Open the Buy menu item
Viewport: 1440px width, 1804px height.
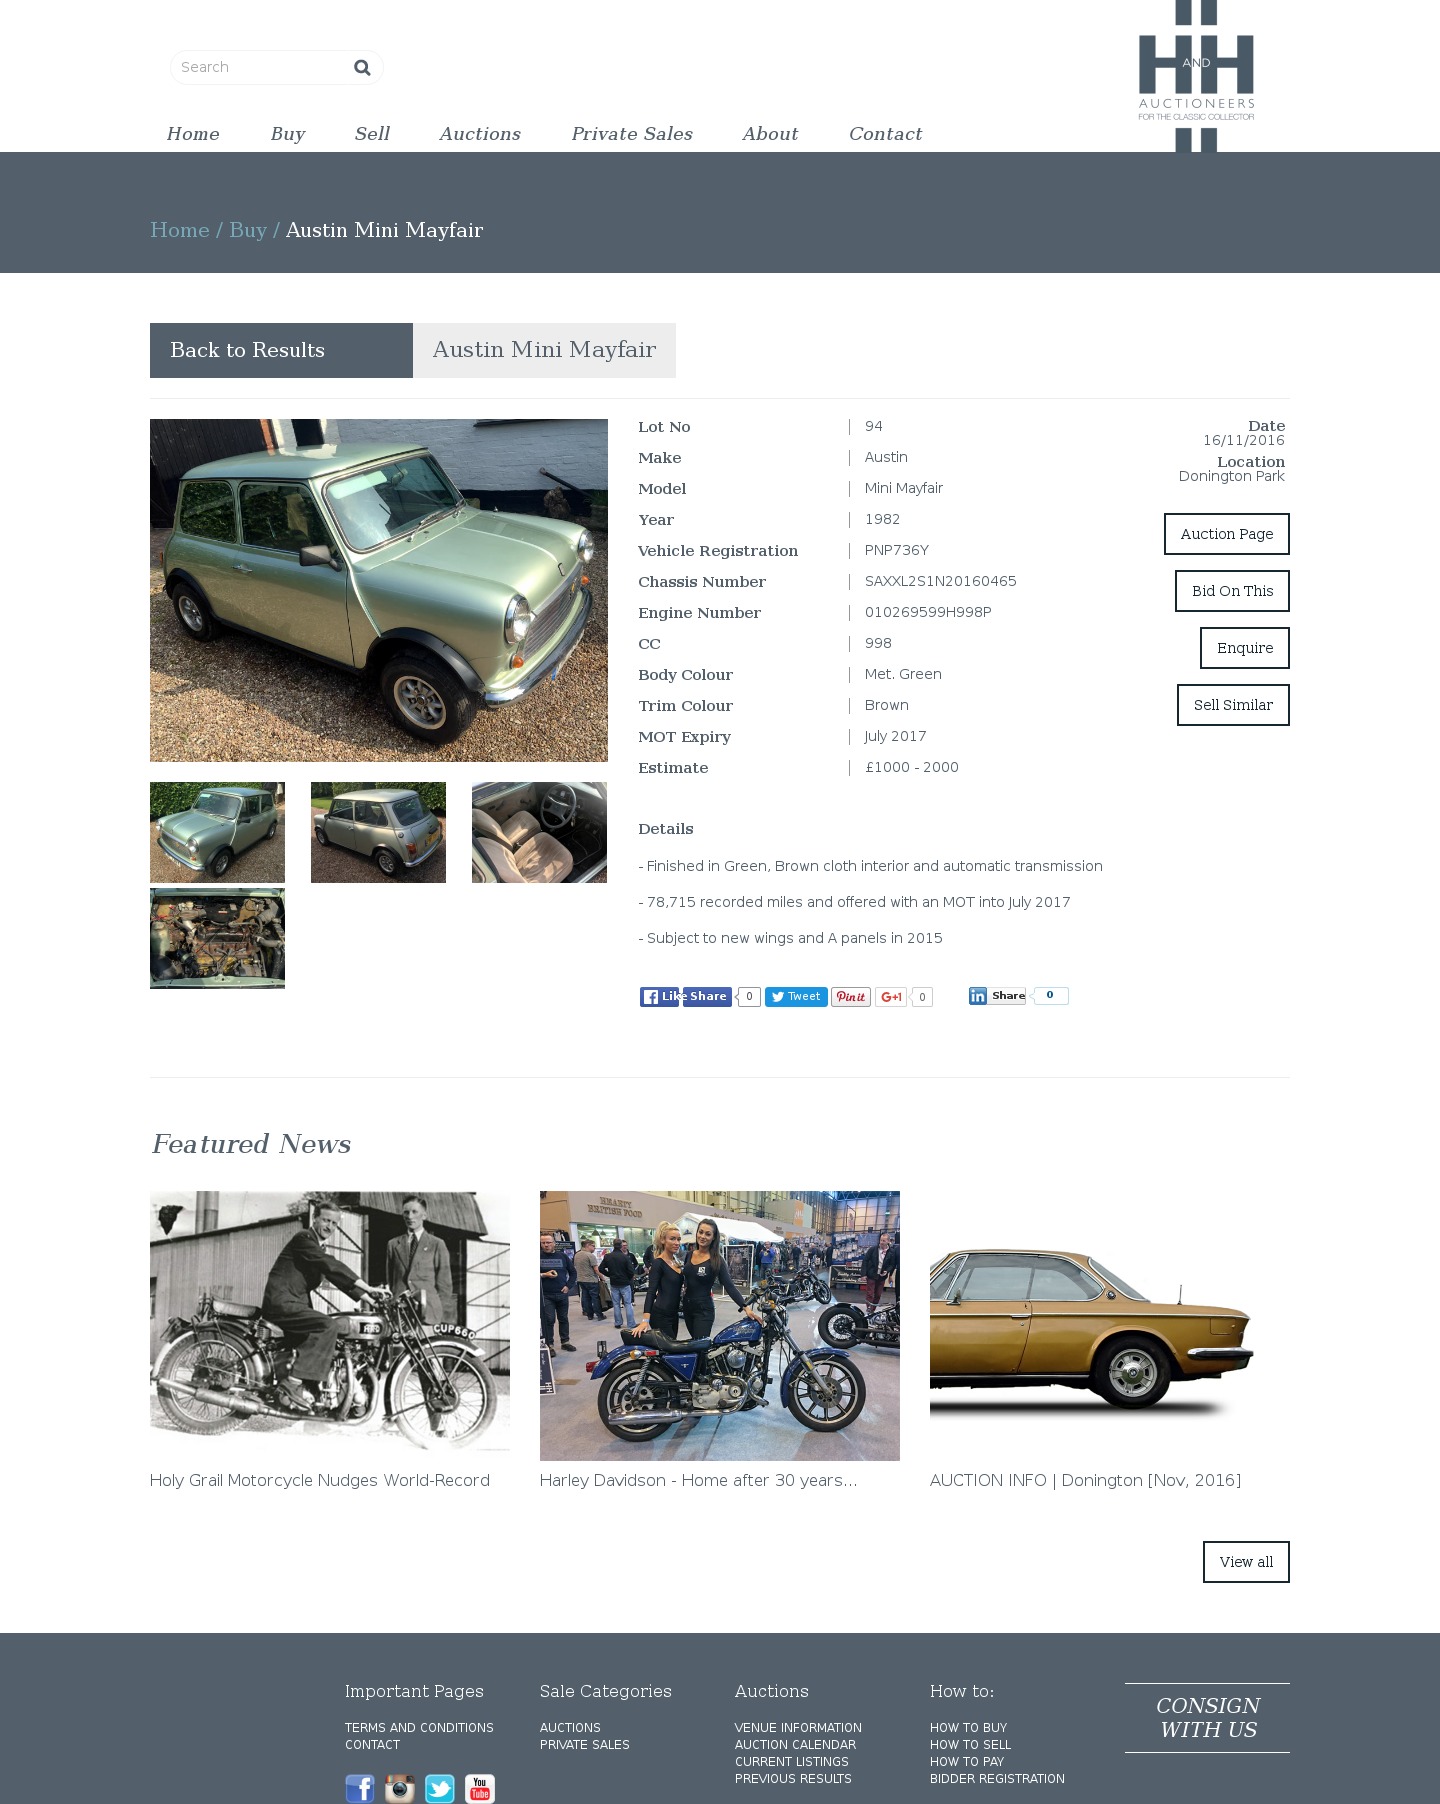pyautogui.click(x=288, y=134)
